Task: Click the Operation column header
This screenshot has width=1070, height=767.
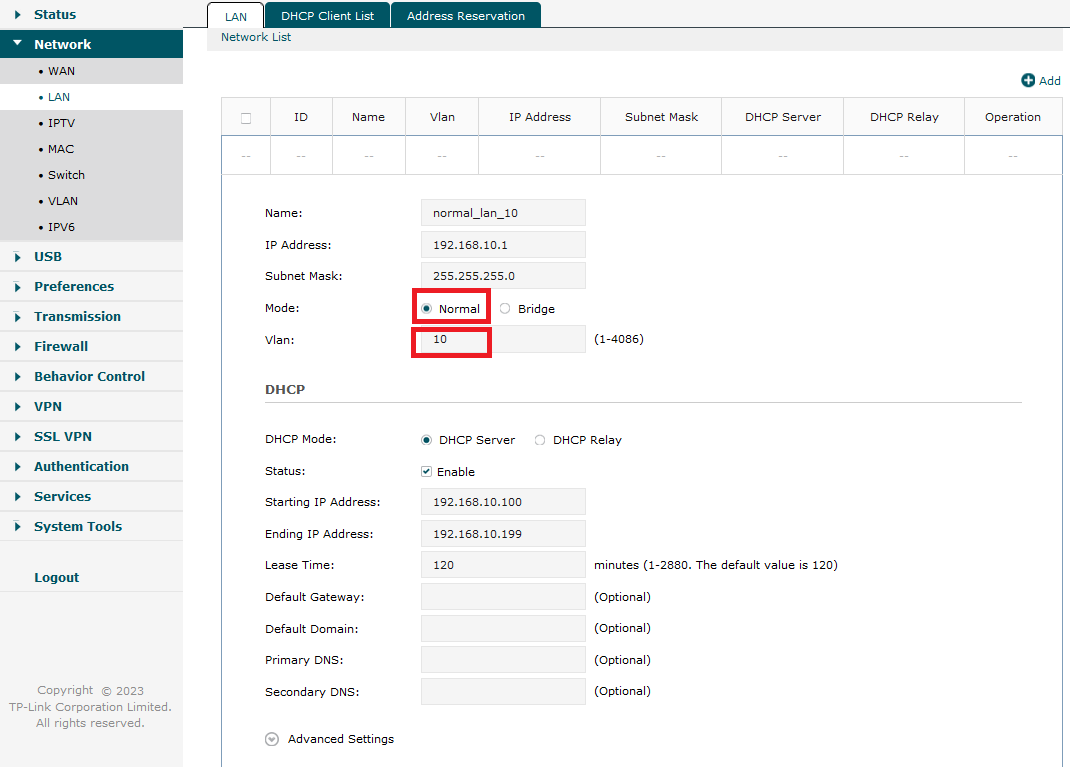Action: [x=1013, y=117]
